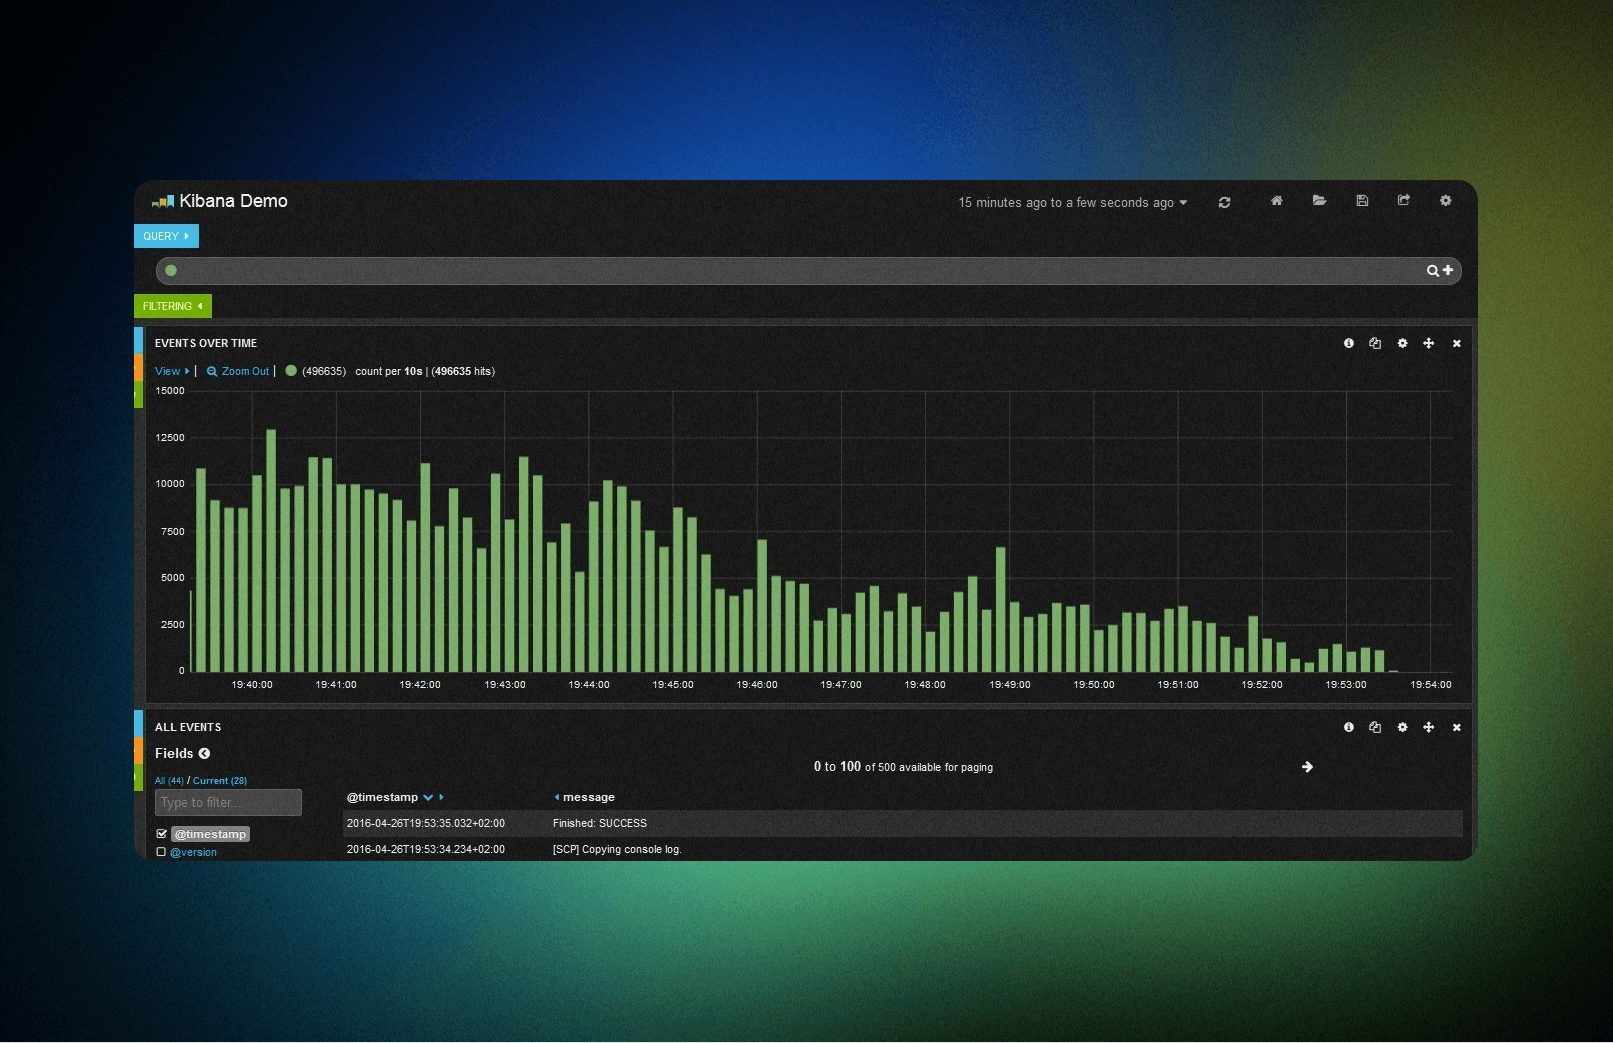Collapse the FILTERING section
Viewport: 1613px width, 1043px height.
(172, 306)
